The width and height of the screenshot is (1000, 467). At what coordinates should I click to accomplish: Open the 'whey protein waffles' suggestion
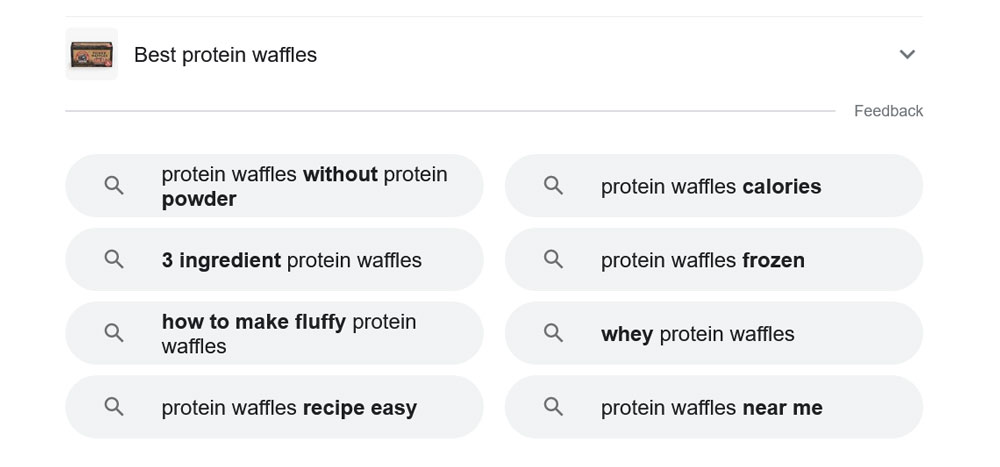[x=714, y=333]
